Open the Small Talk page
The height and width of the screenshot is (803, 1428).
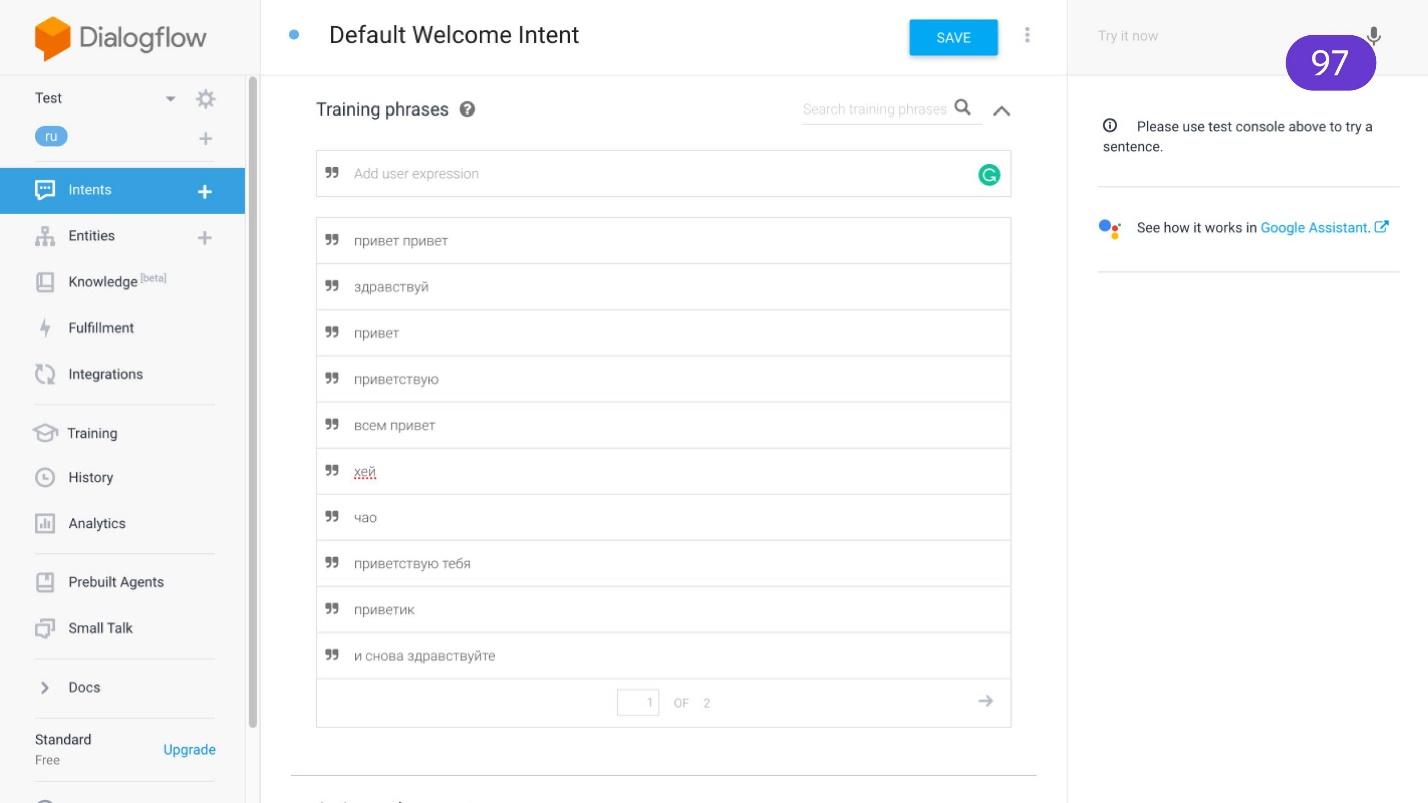(100, 628)
